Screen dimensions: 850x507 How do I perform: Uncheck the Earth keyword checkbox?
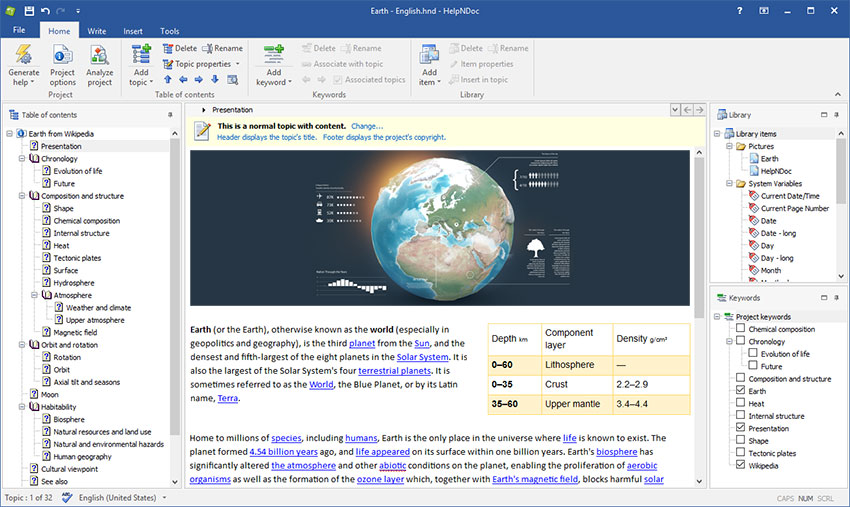740,391
